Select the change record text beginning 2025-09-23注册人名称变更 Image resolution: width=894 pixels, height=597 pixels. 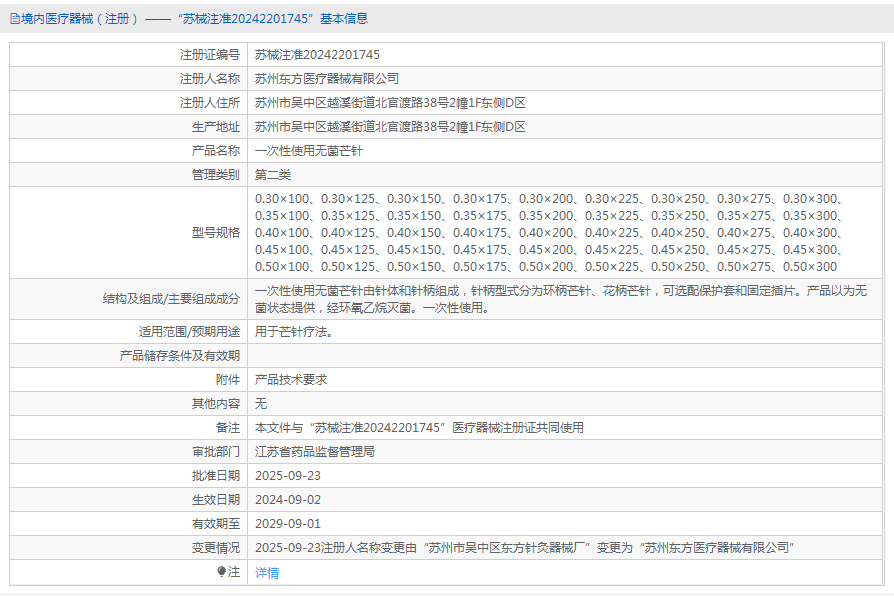pos(525,547)
